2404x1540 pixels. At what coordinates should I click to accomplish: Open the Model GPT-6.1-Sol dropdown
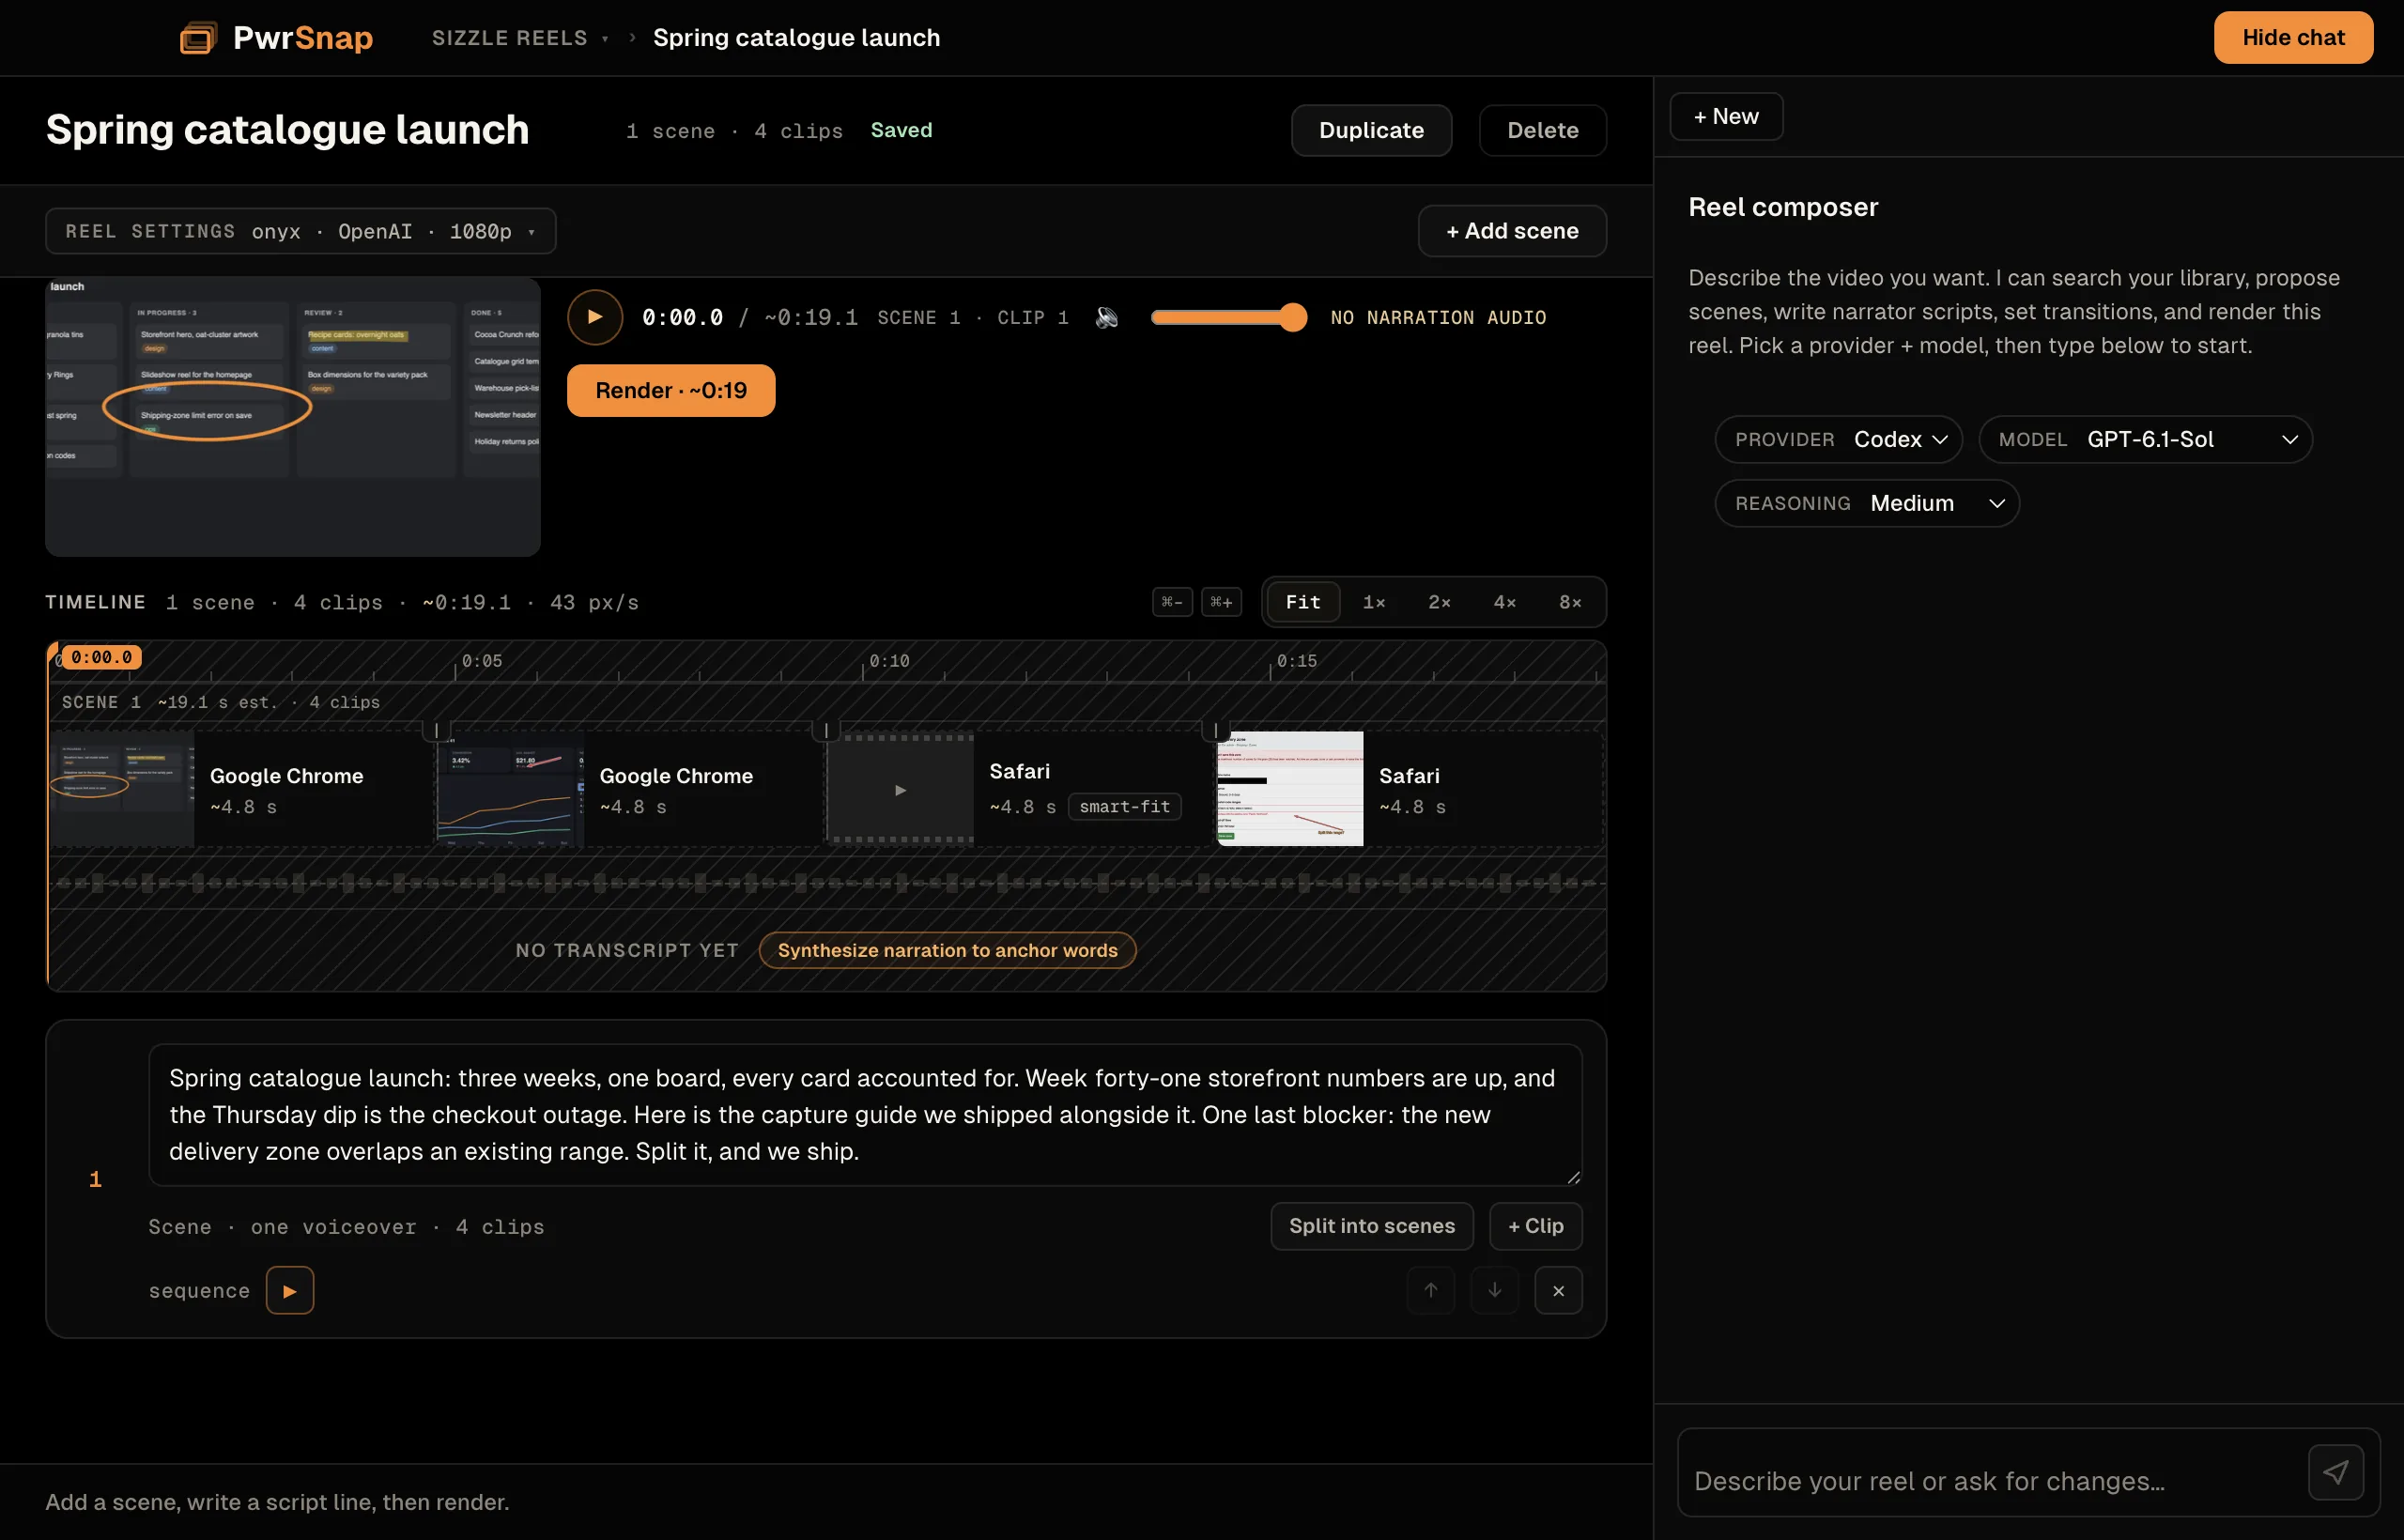click(2146, 439)
